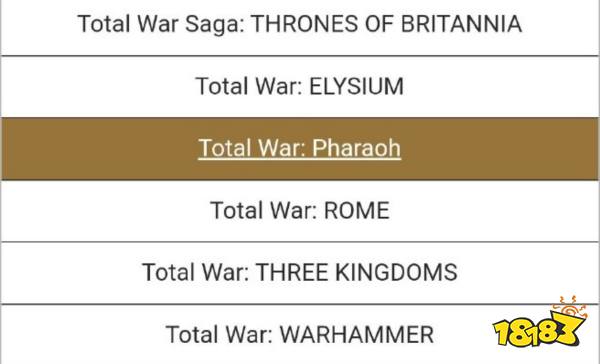Click the bottom row labeled WARHAMMER
The height and width of the screenshot is (364, 600).
click(300, 335)
